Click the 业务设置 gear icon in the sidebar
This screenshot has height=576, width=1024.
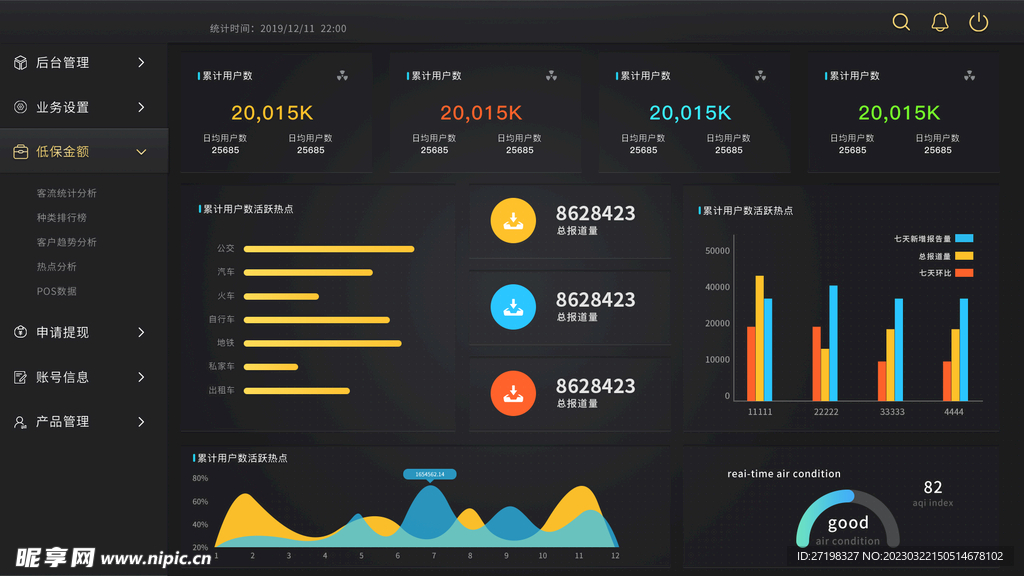click(x=22, y=107)
